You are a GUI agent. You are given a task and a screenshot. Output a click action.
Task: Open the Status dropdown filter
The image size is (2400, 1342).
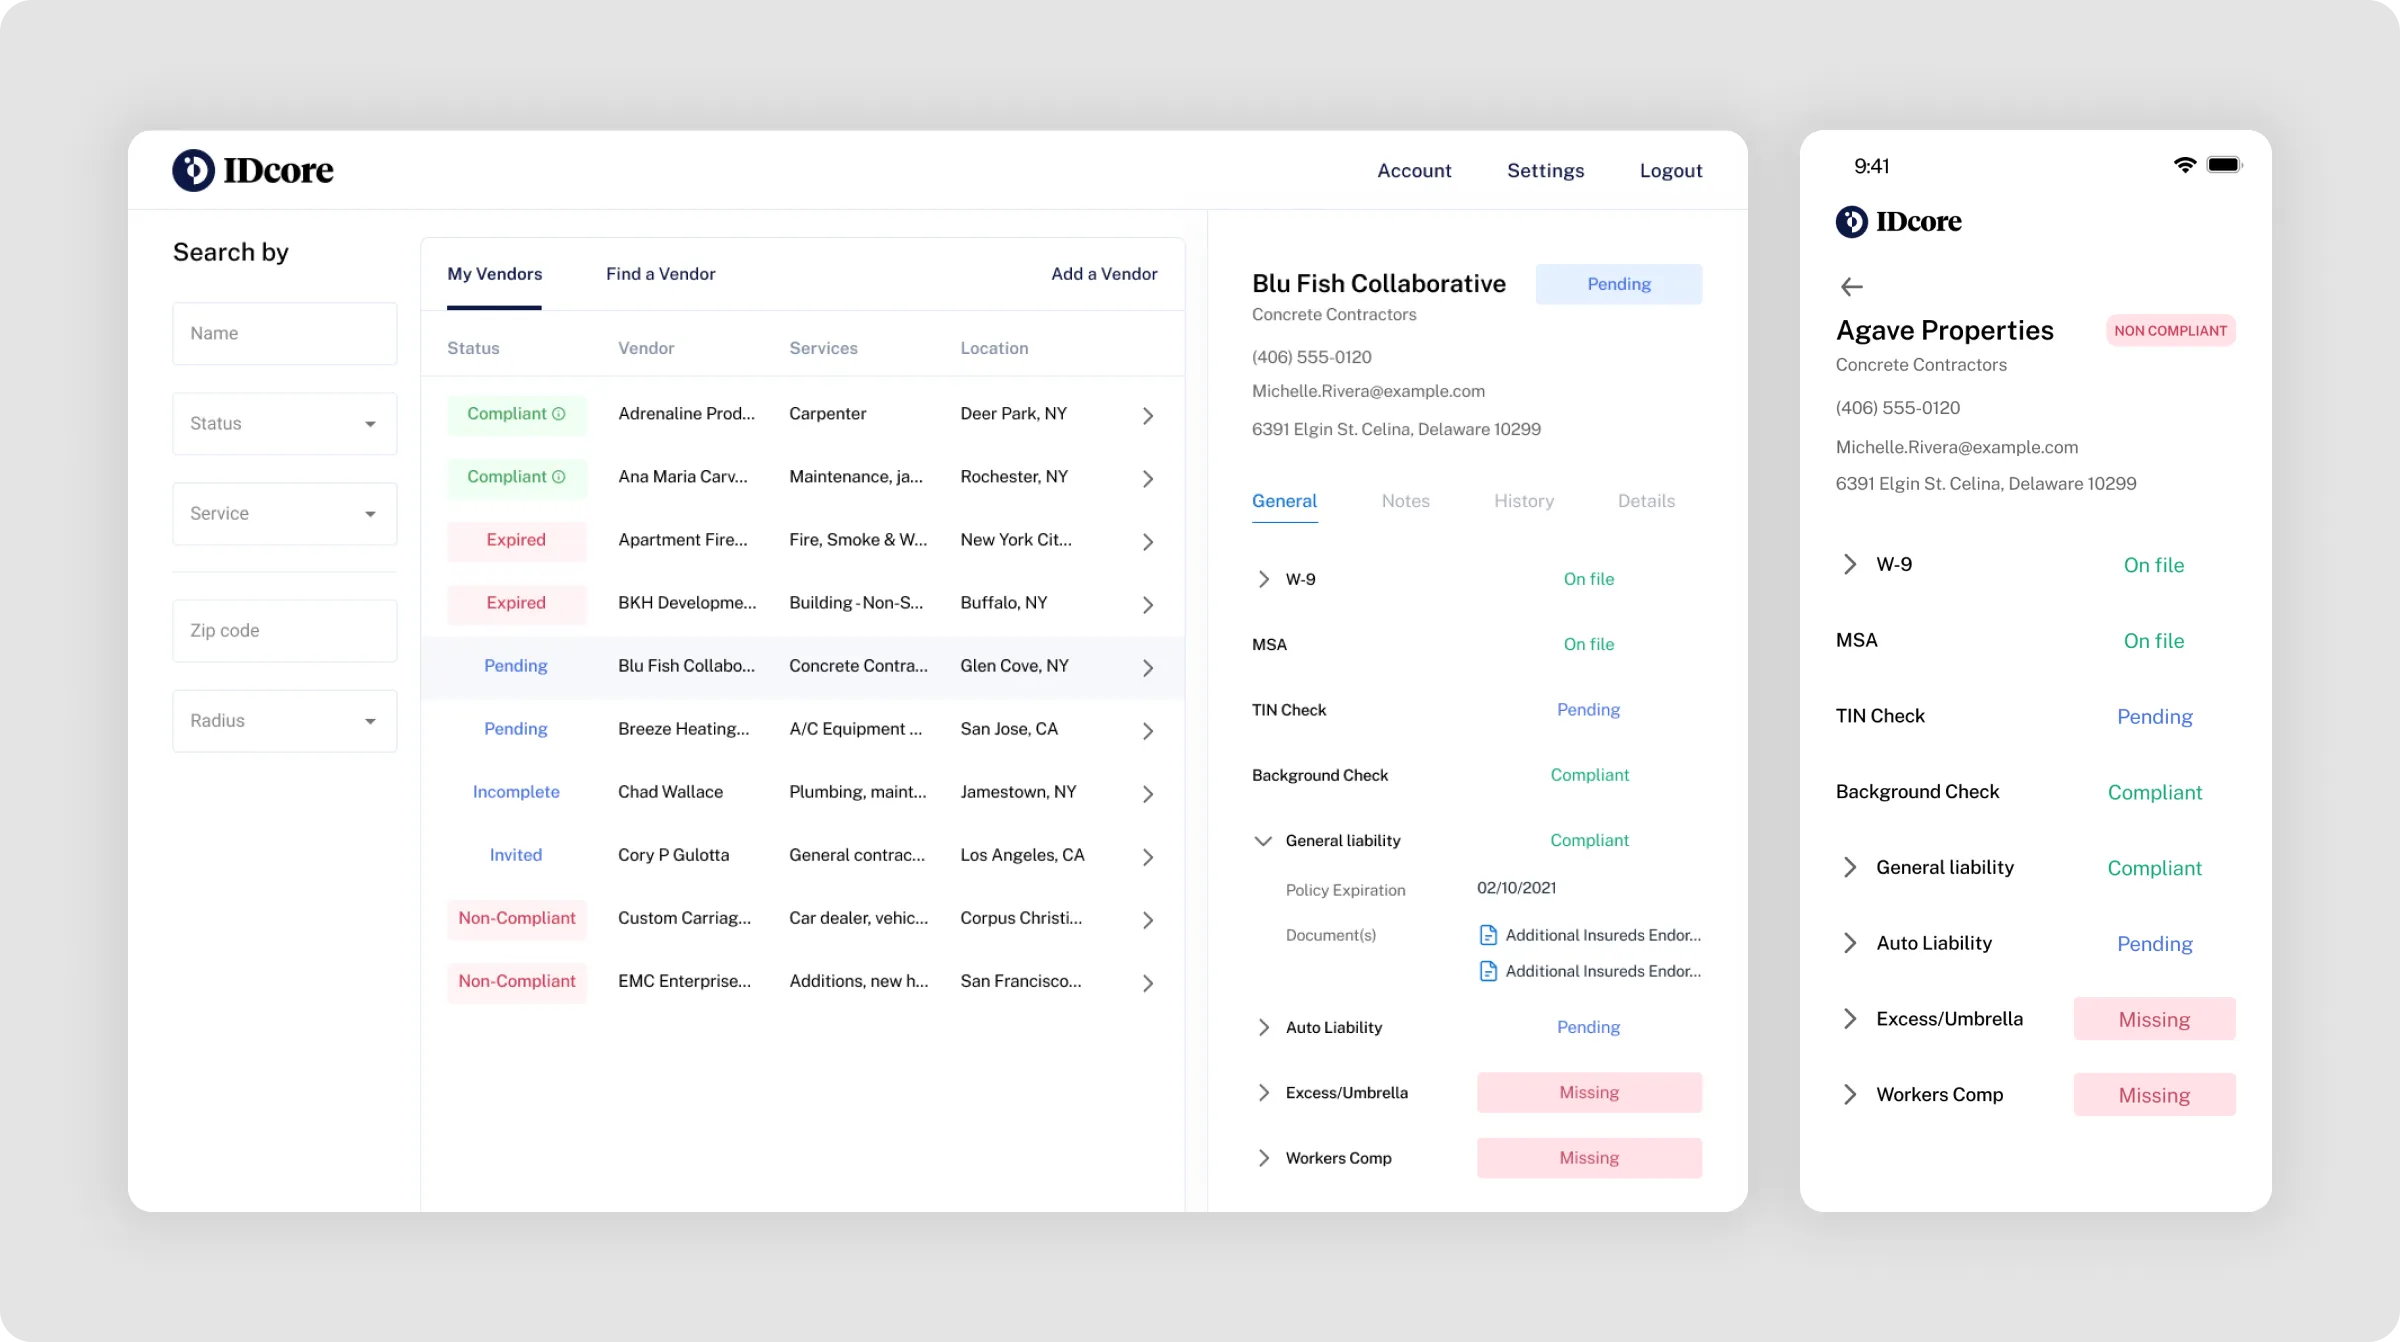coord(284,424)
